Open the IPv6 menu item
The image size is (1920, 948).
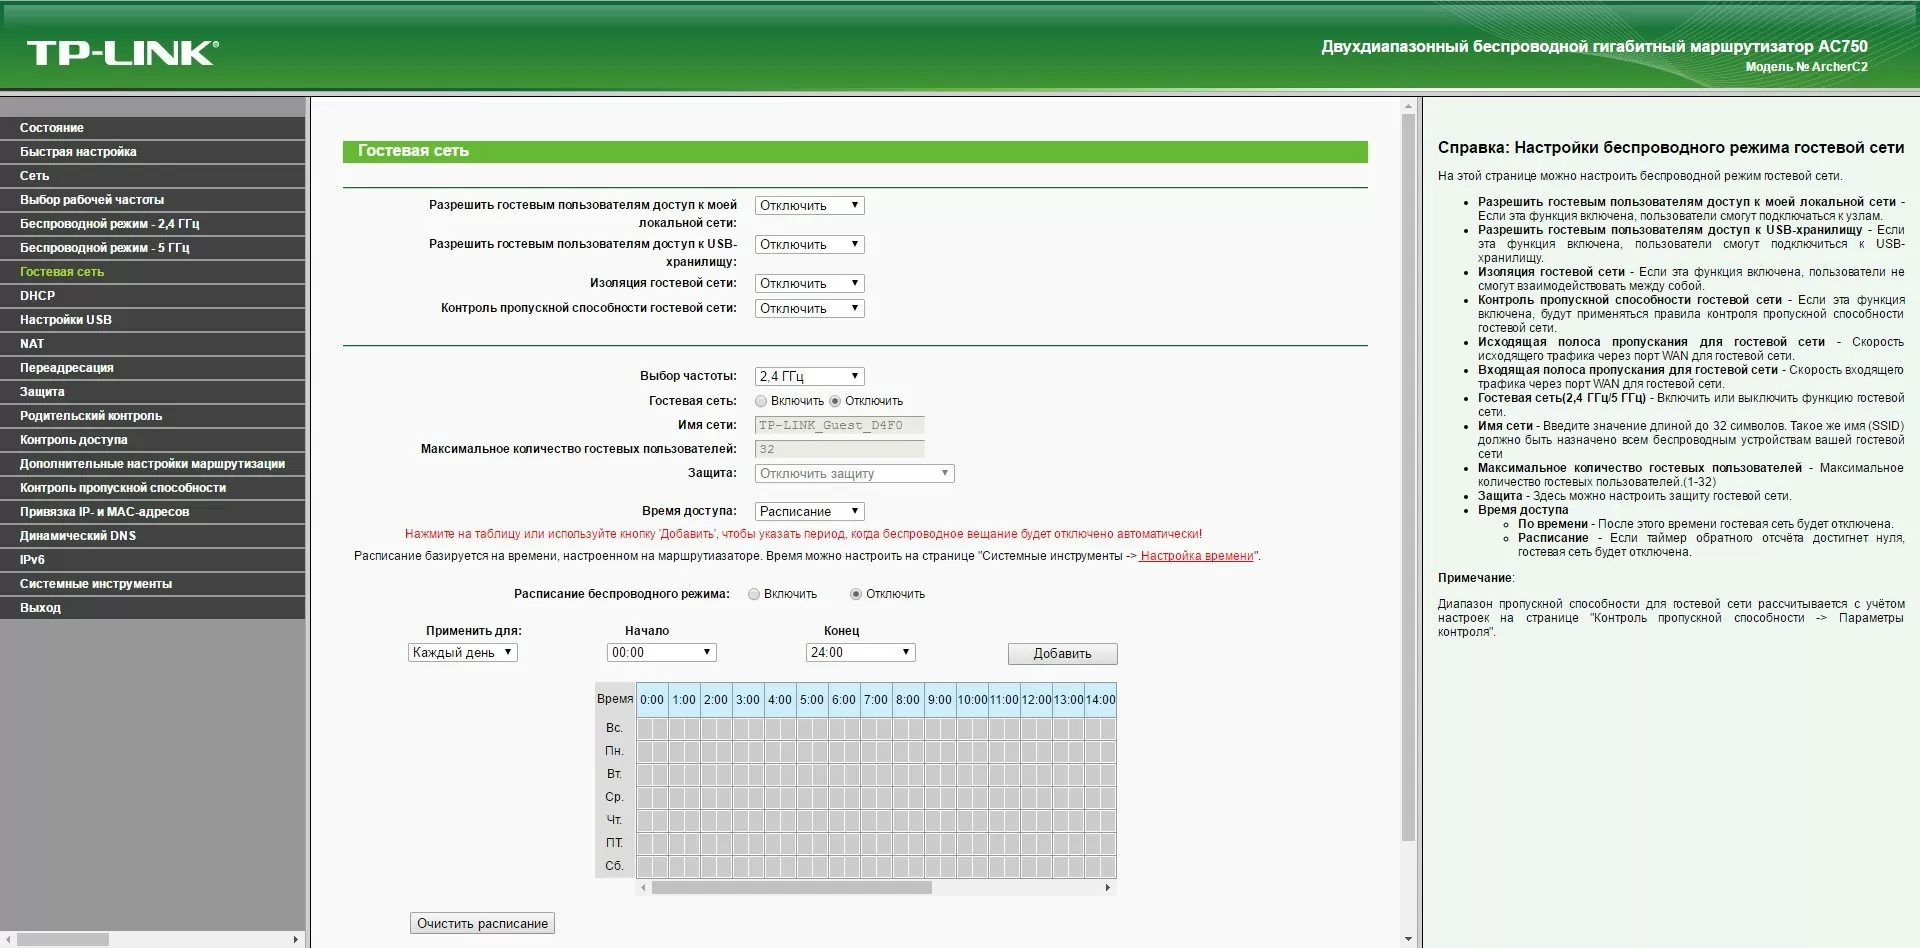[152, 560]
